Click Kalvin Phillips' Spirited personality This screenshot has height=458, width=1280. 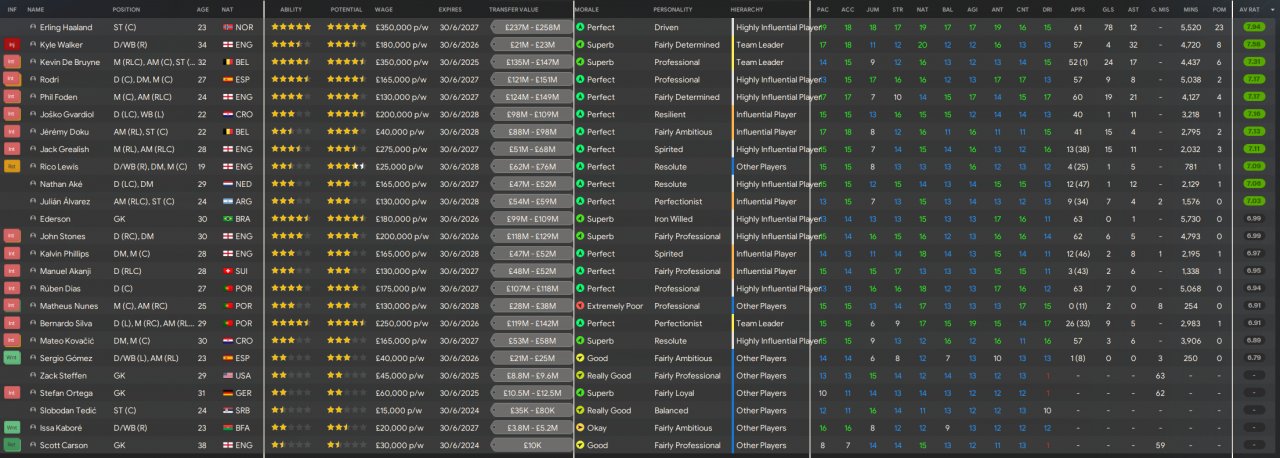pos(669,254)
